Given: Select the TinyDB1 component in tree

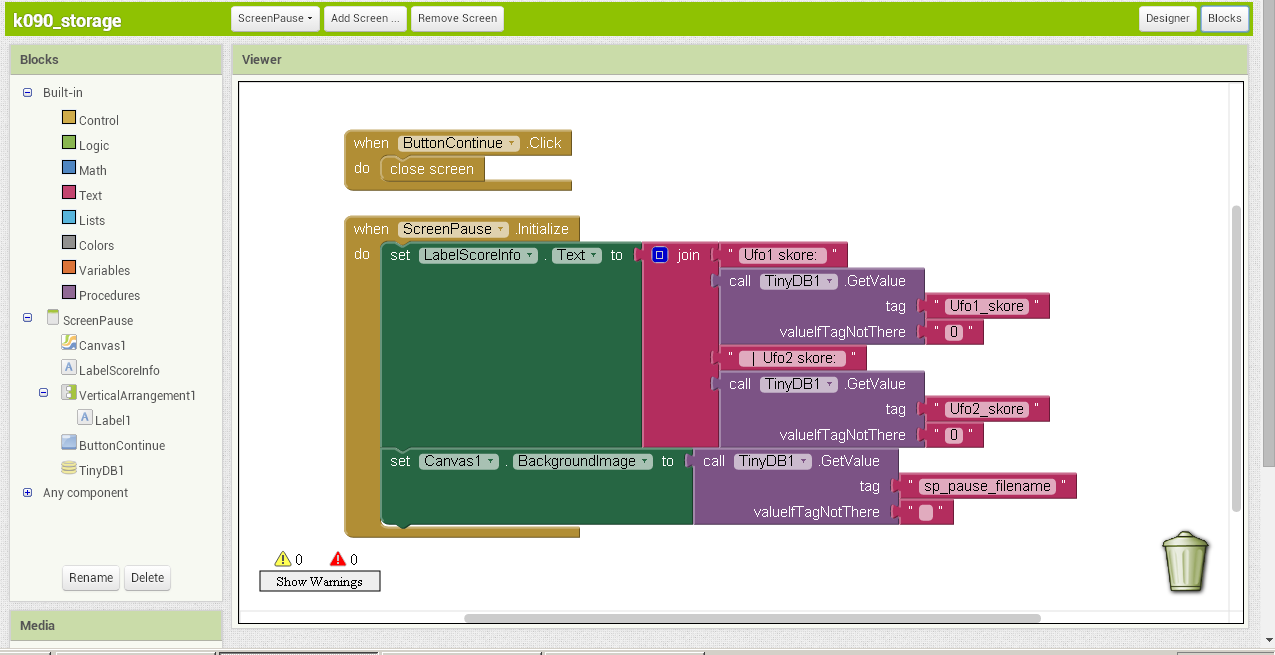Looking at the screenshot, I should [x=101, y=470].
